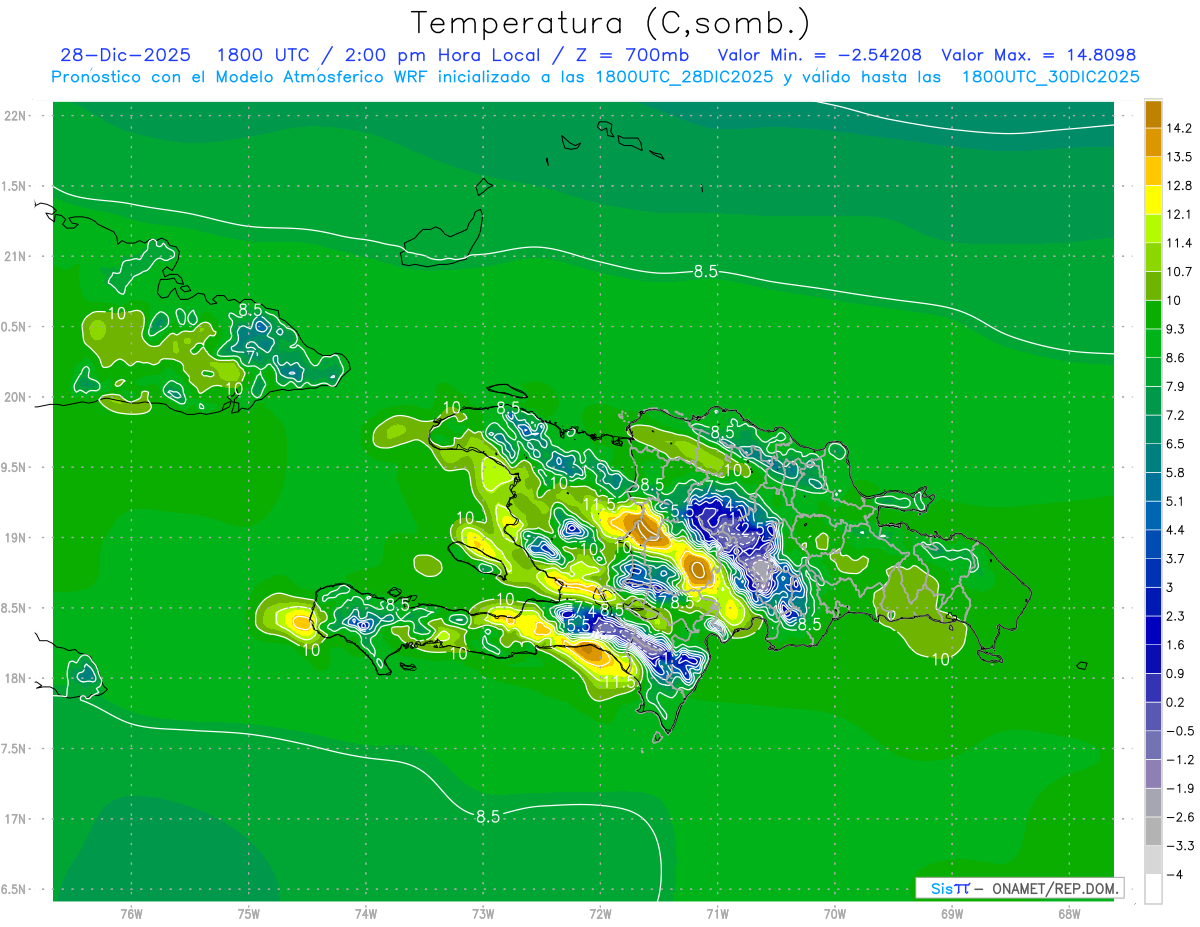Click the '75W' longitude axis label
Screen dimensions: 1200x927
(x=249, y=913)
